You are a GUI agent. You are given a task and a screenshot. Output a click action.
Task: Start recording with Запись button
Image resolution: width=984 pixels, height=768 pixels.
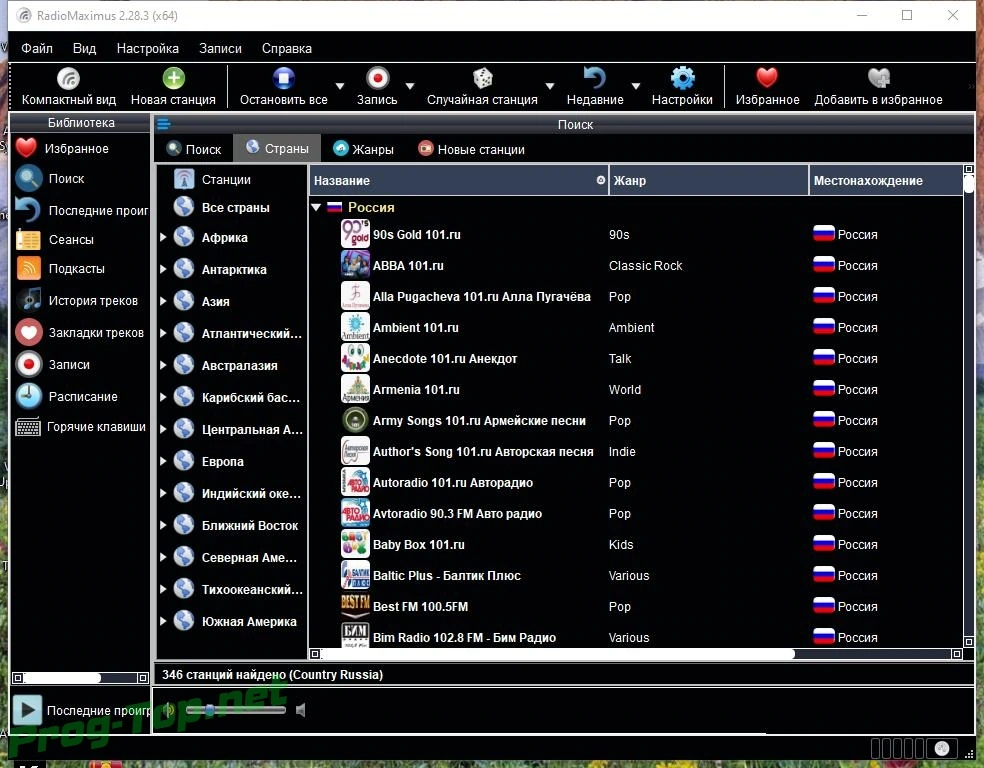[x=377, y=87]
